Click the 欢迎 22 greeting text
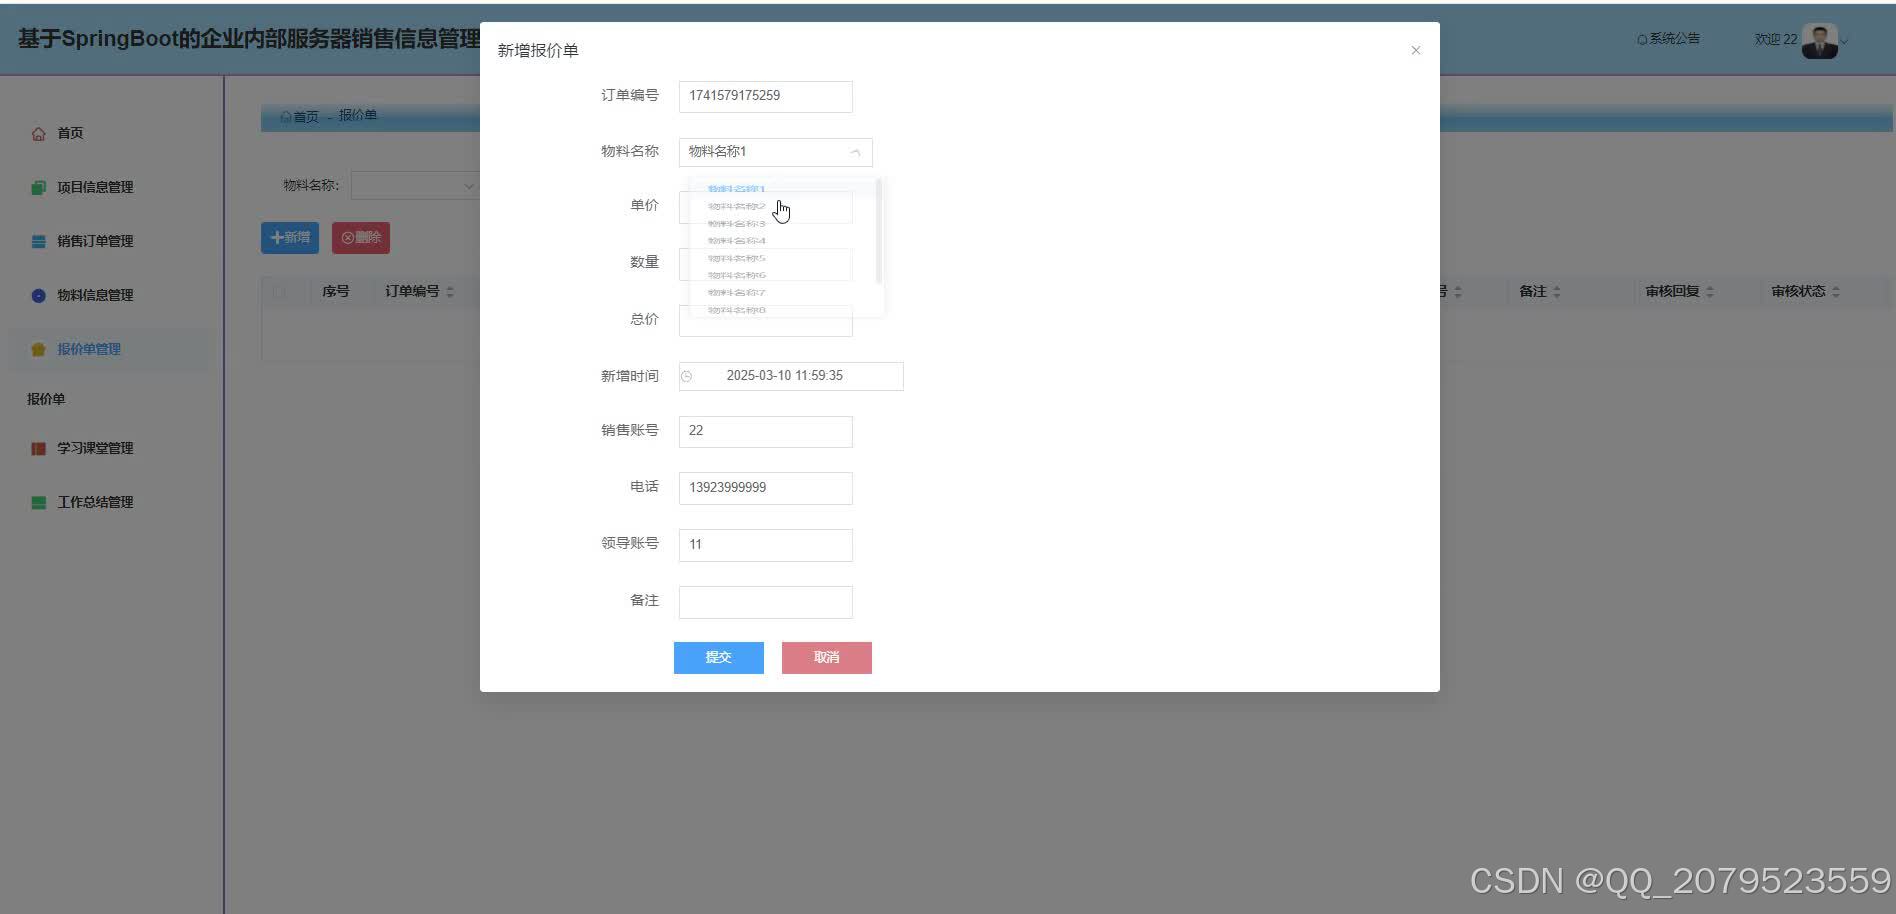This screenshot has height=914, width=1896. [x=1776, y=40]
